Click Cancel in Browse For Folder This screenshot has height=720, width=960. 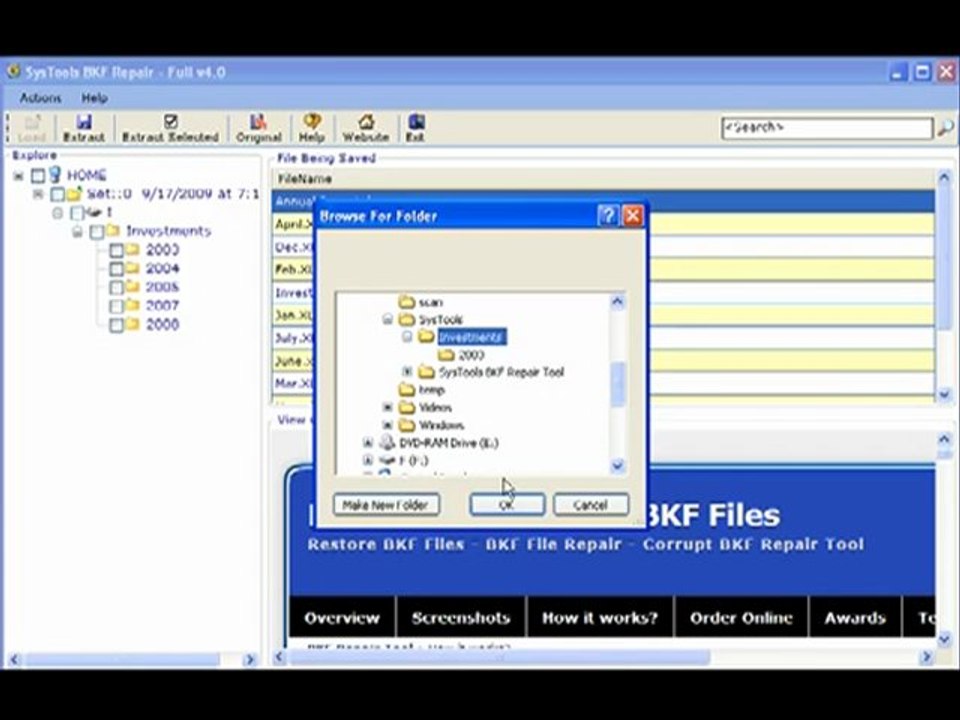coord(591,504)
